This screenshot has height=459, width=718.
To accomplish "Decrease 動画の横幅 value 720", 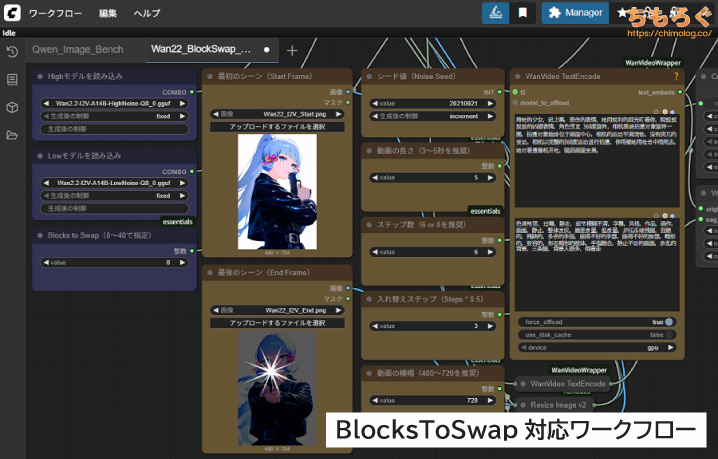I will pos(375,400).
